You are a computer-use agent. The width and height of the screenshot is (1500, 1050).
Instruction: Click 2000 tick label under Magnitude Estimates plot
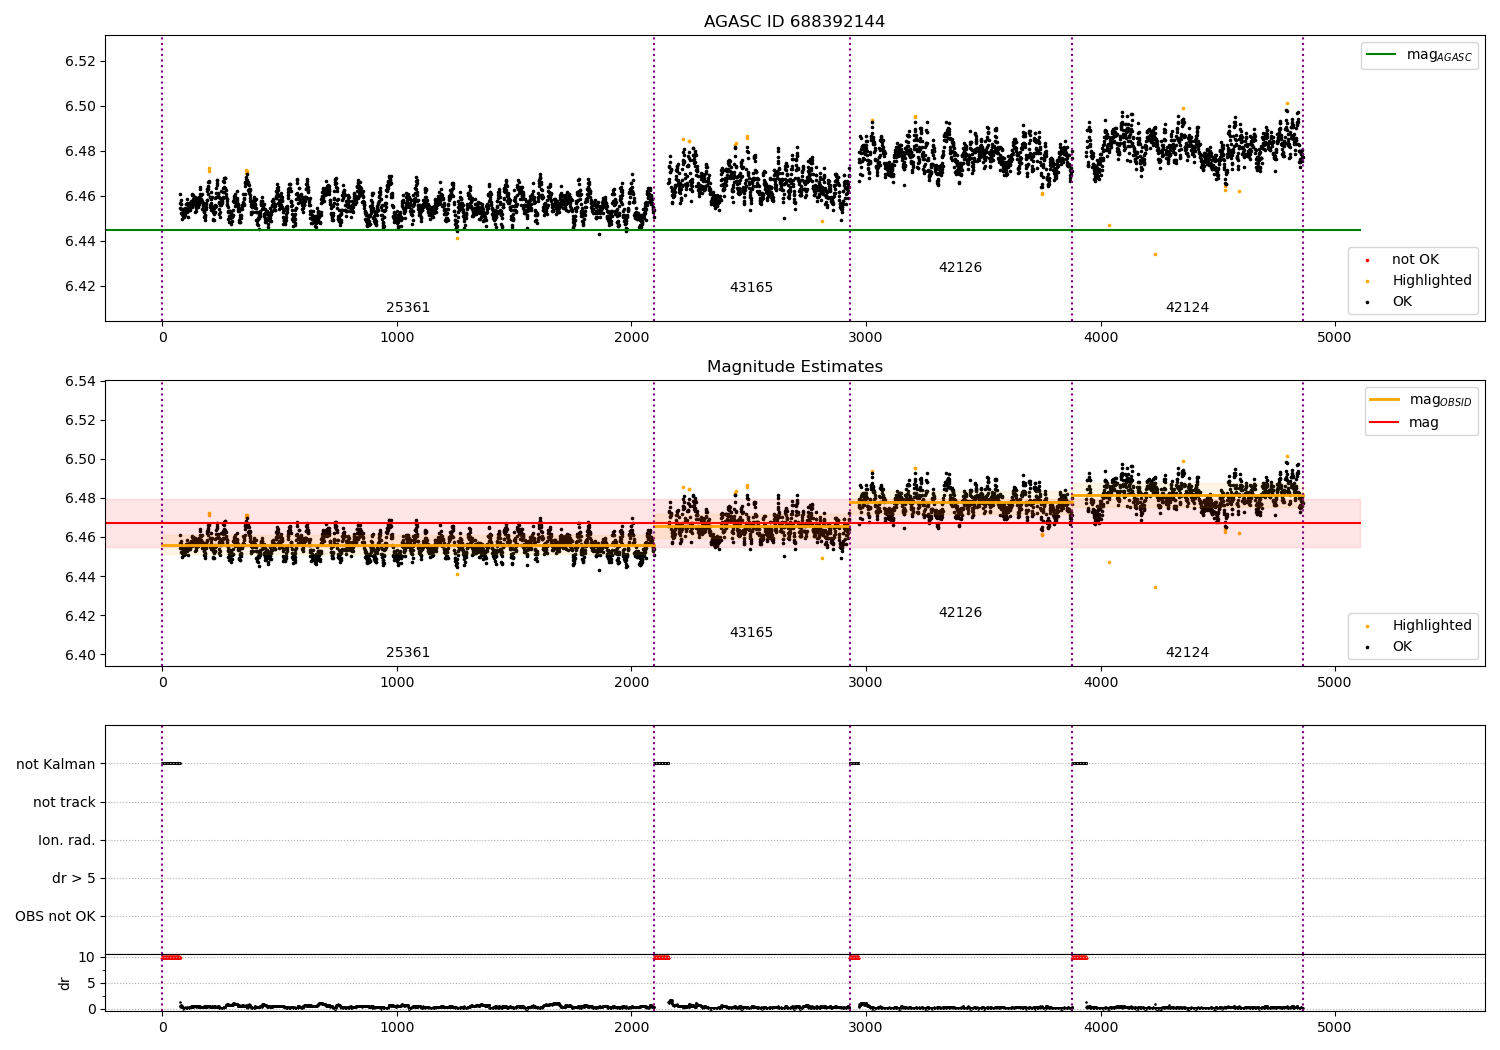pos(632,683)
